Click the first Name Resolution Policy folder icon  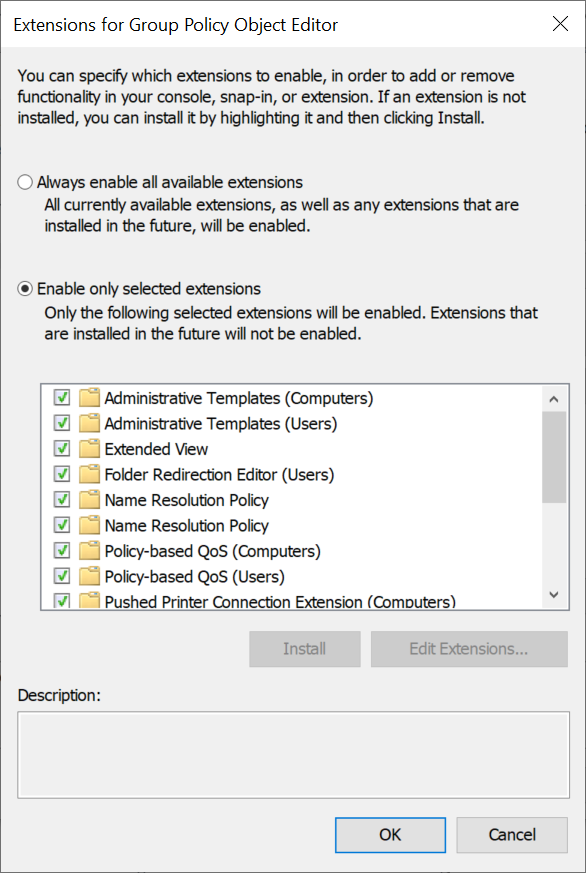click(89, 500)
